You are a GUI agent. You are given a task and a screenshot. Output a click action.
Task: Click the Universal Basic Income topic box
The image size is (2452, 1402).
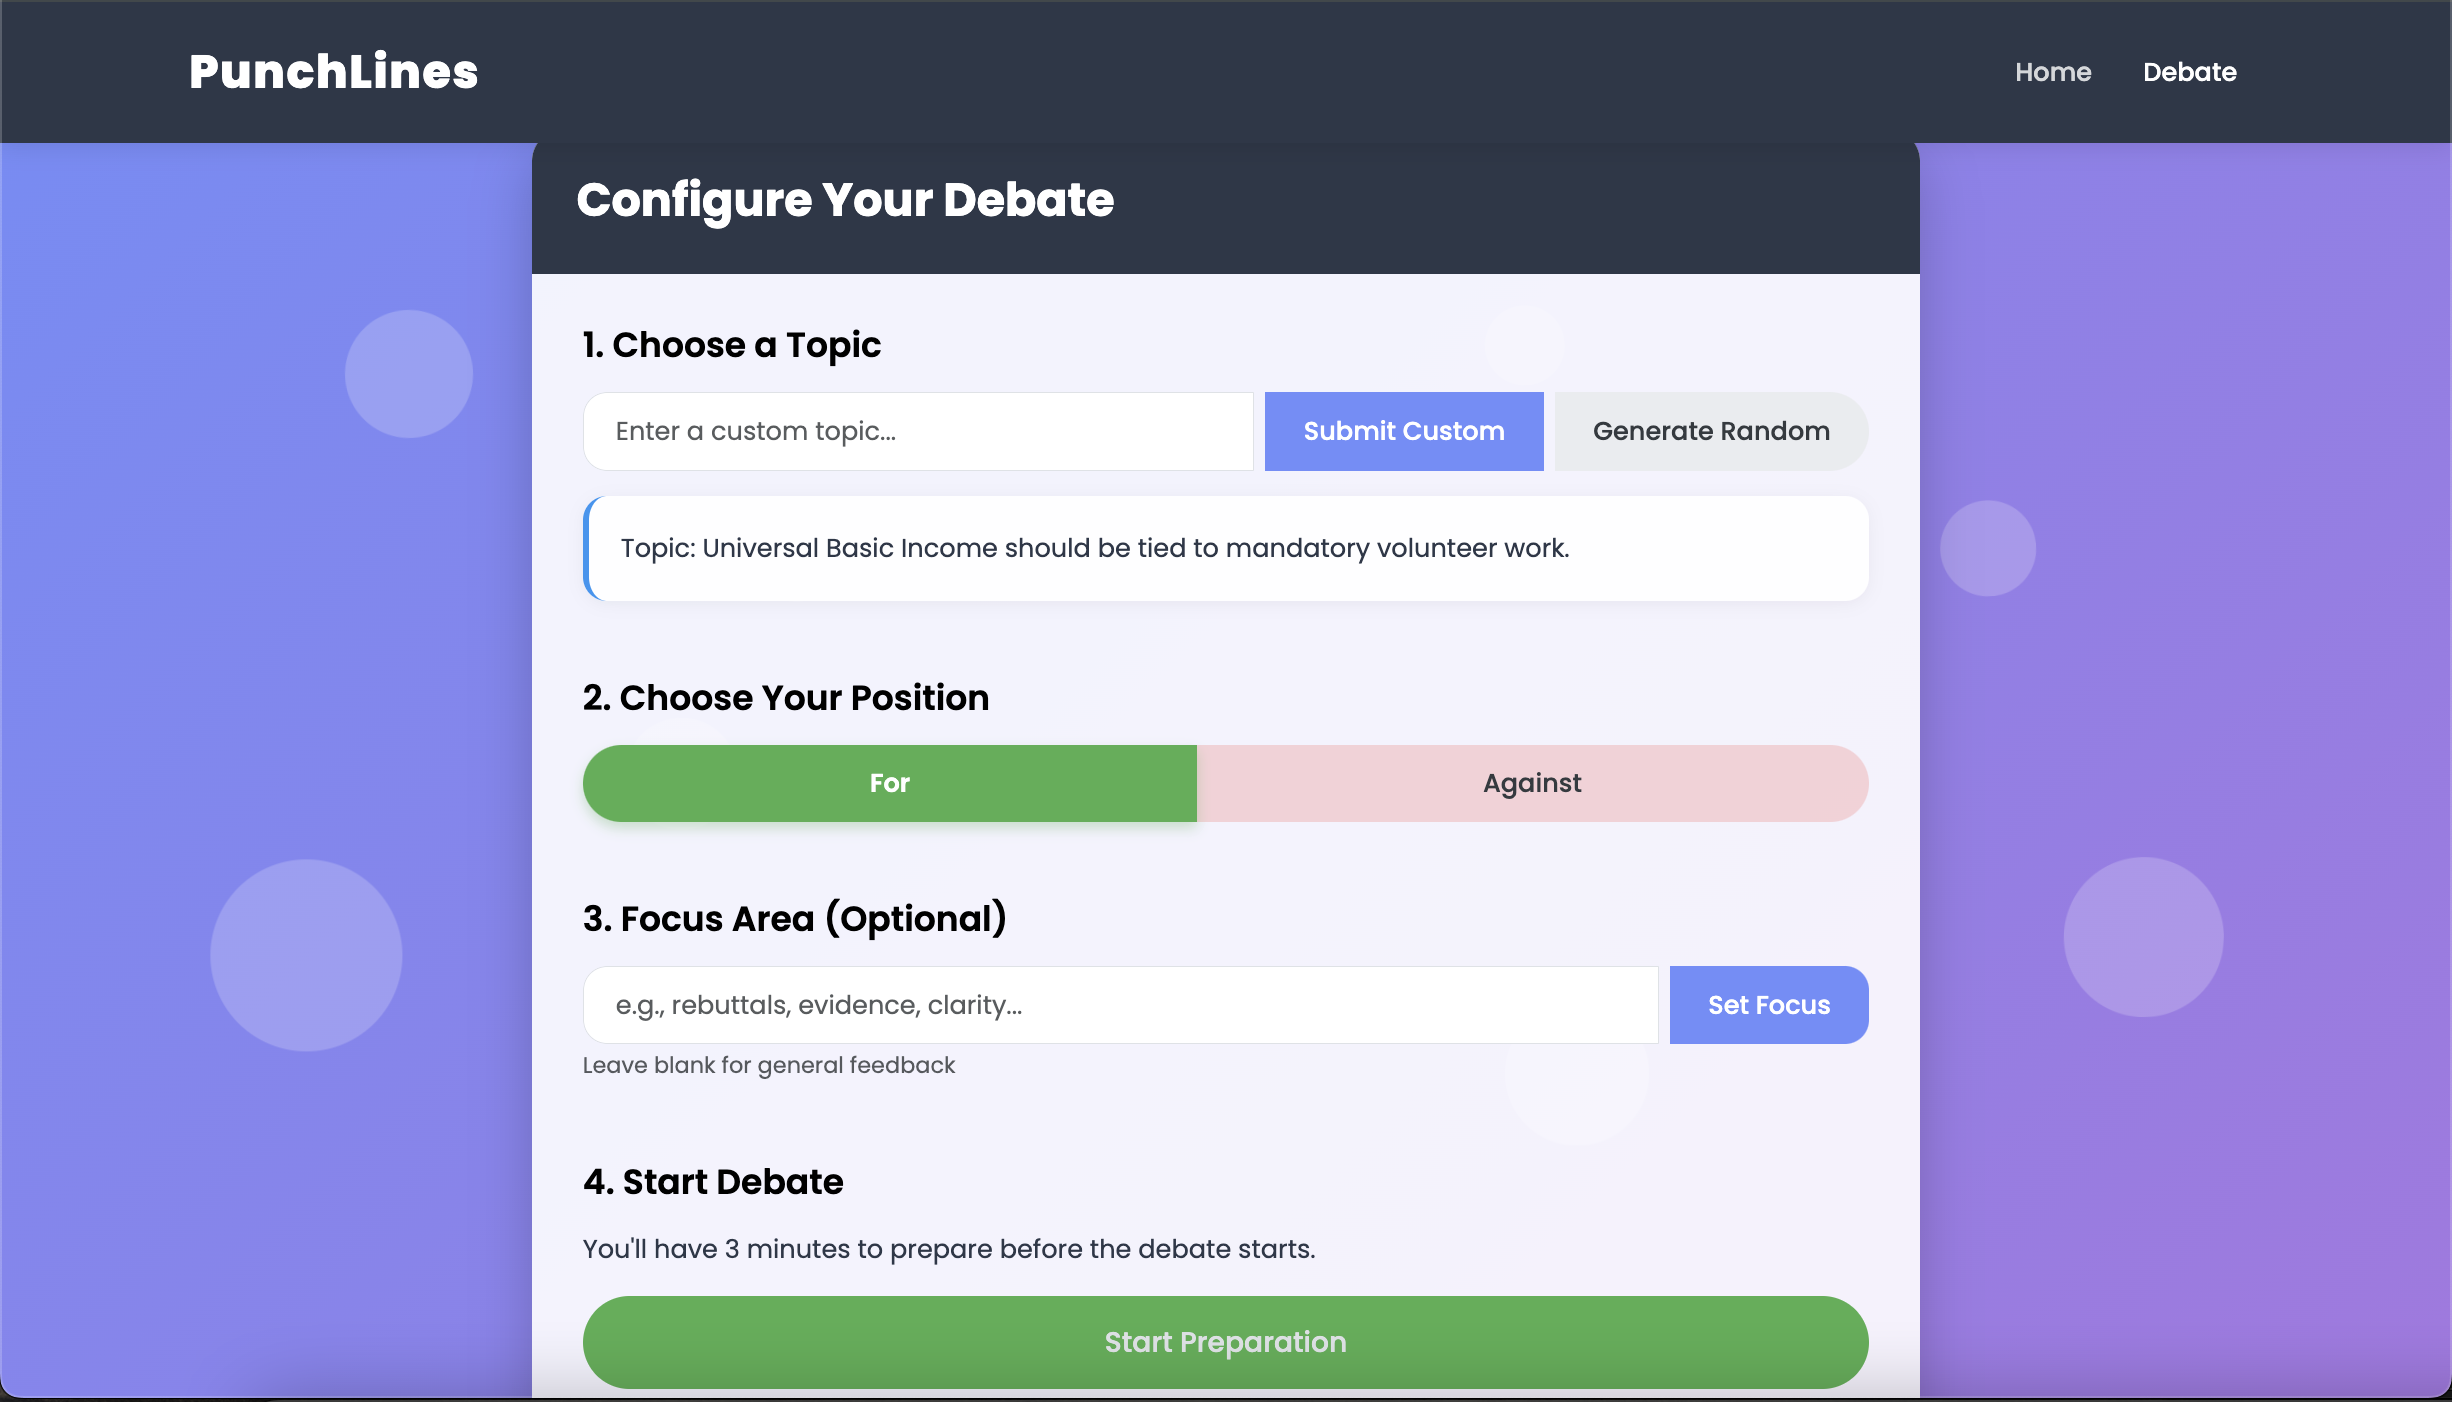[x=1225, y=548]
